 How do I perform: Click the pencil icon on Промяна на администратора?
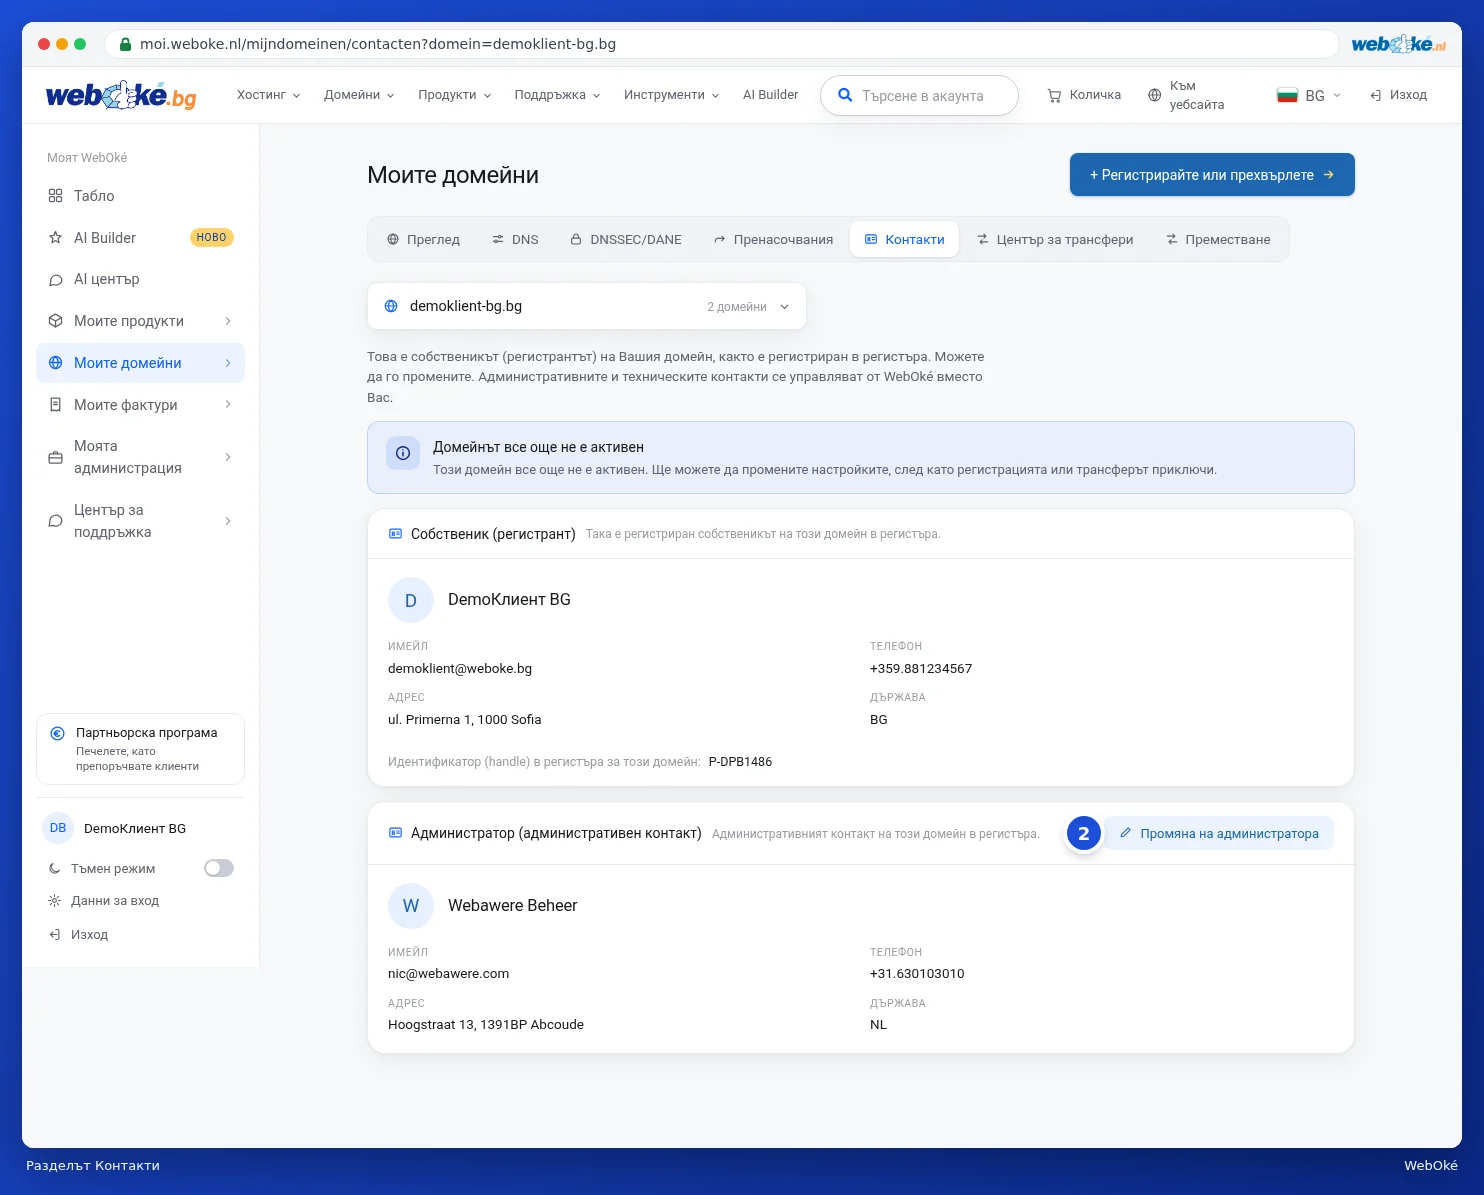(1125, 833)
